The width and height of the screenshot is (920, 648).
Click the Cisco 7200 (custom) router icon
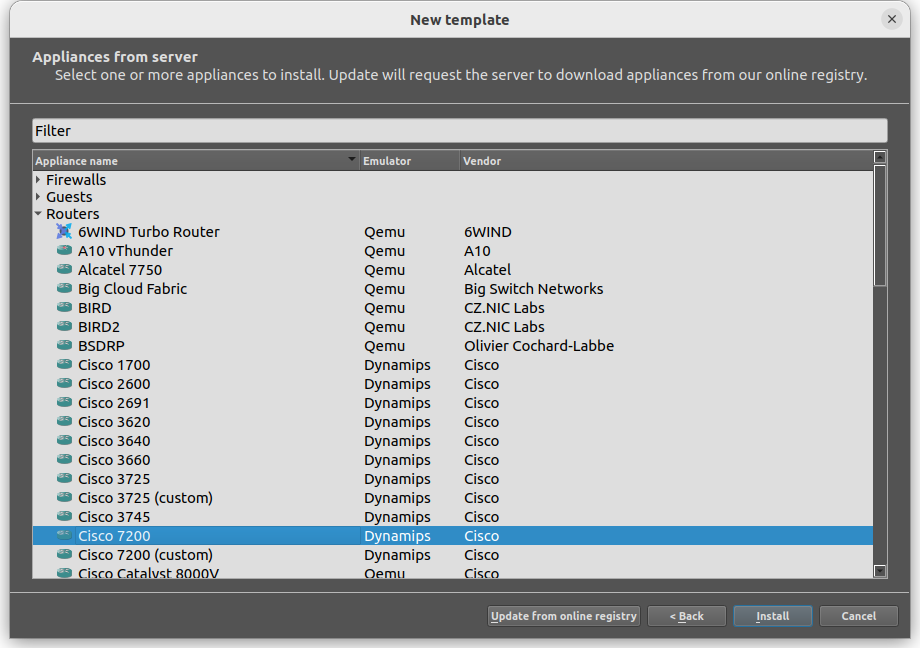(x=64, y=554)
